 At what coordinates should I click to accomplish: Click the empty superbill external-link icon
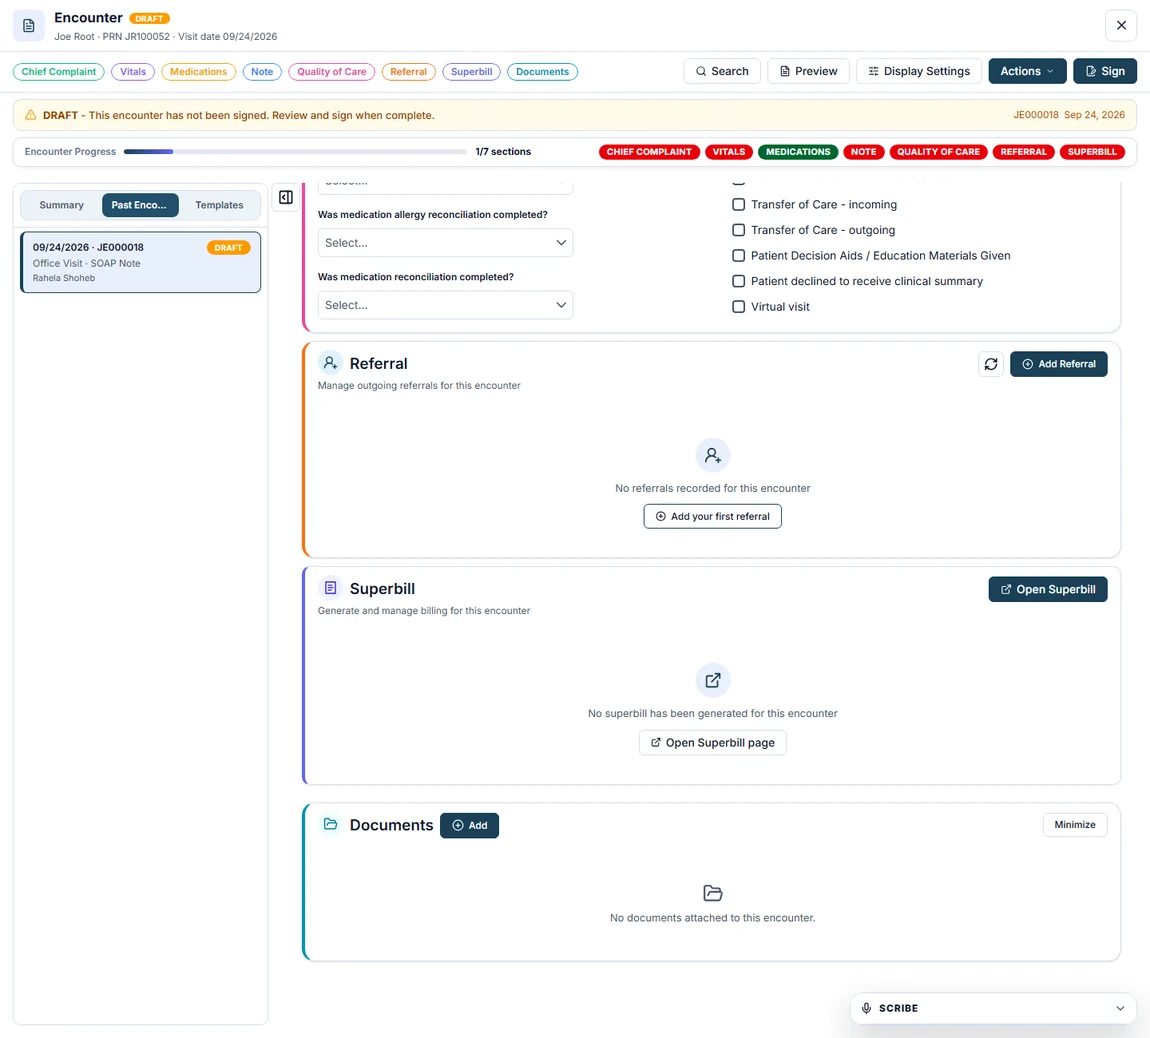point(712,681)
